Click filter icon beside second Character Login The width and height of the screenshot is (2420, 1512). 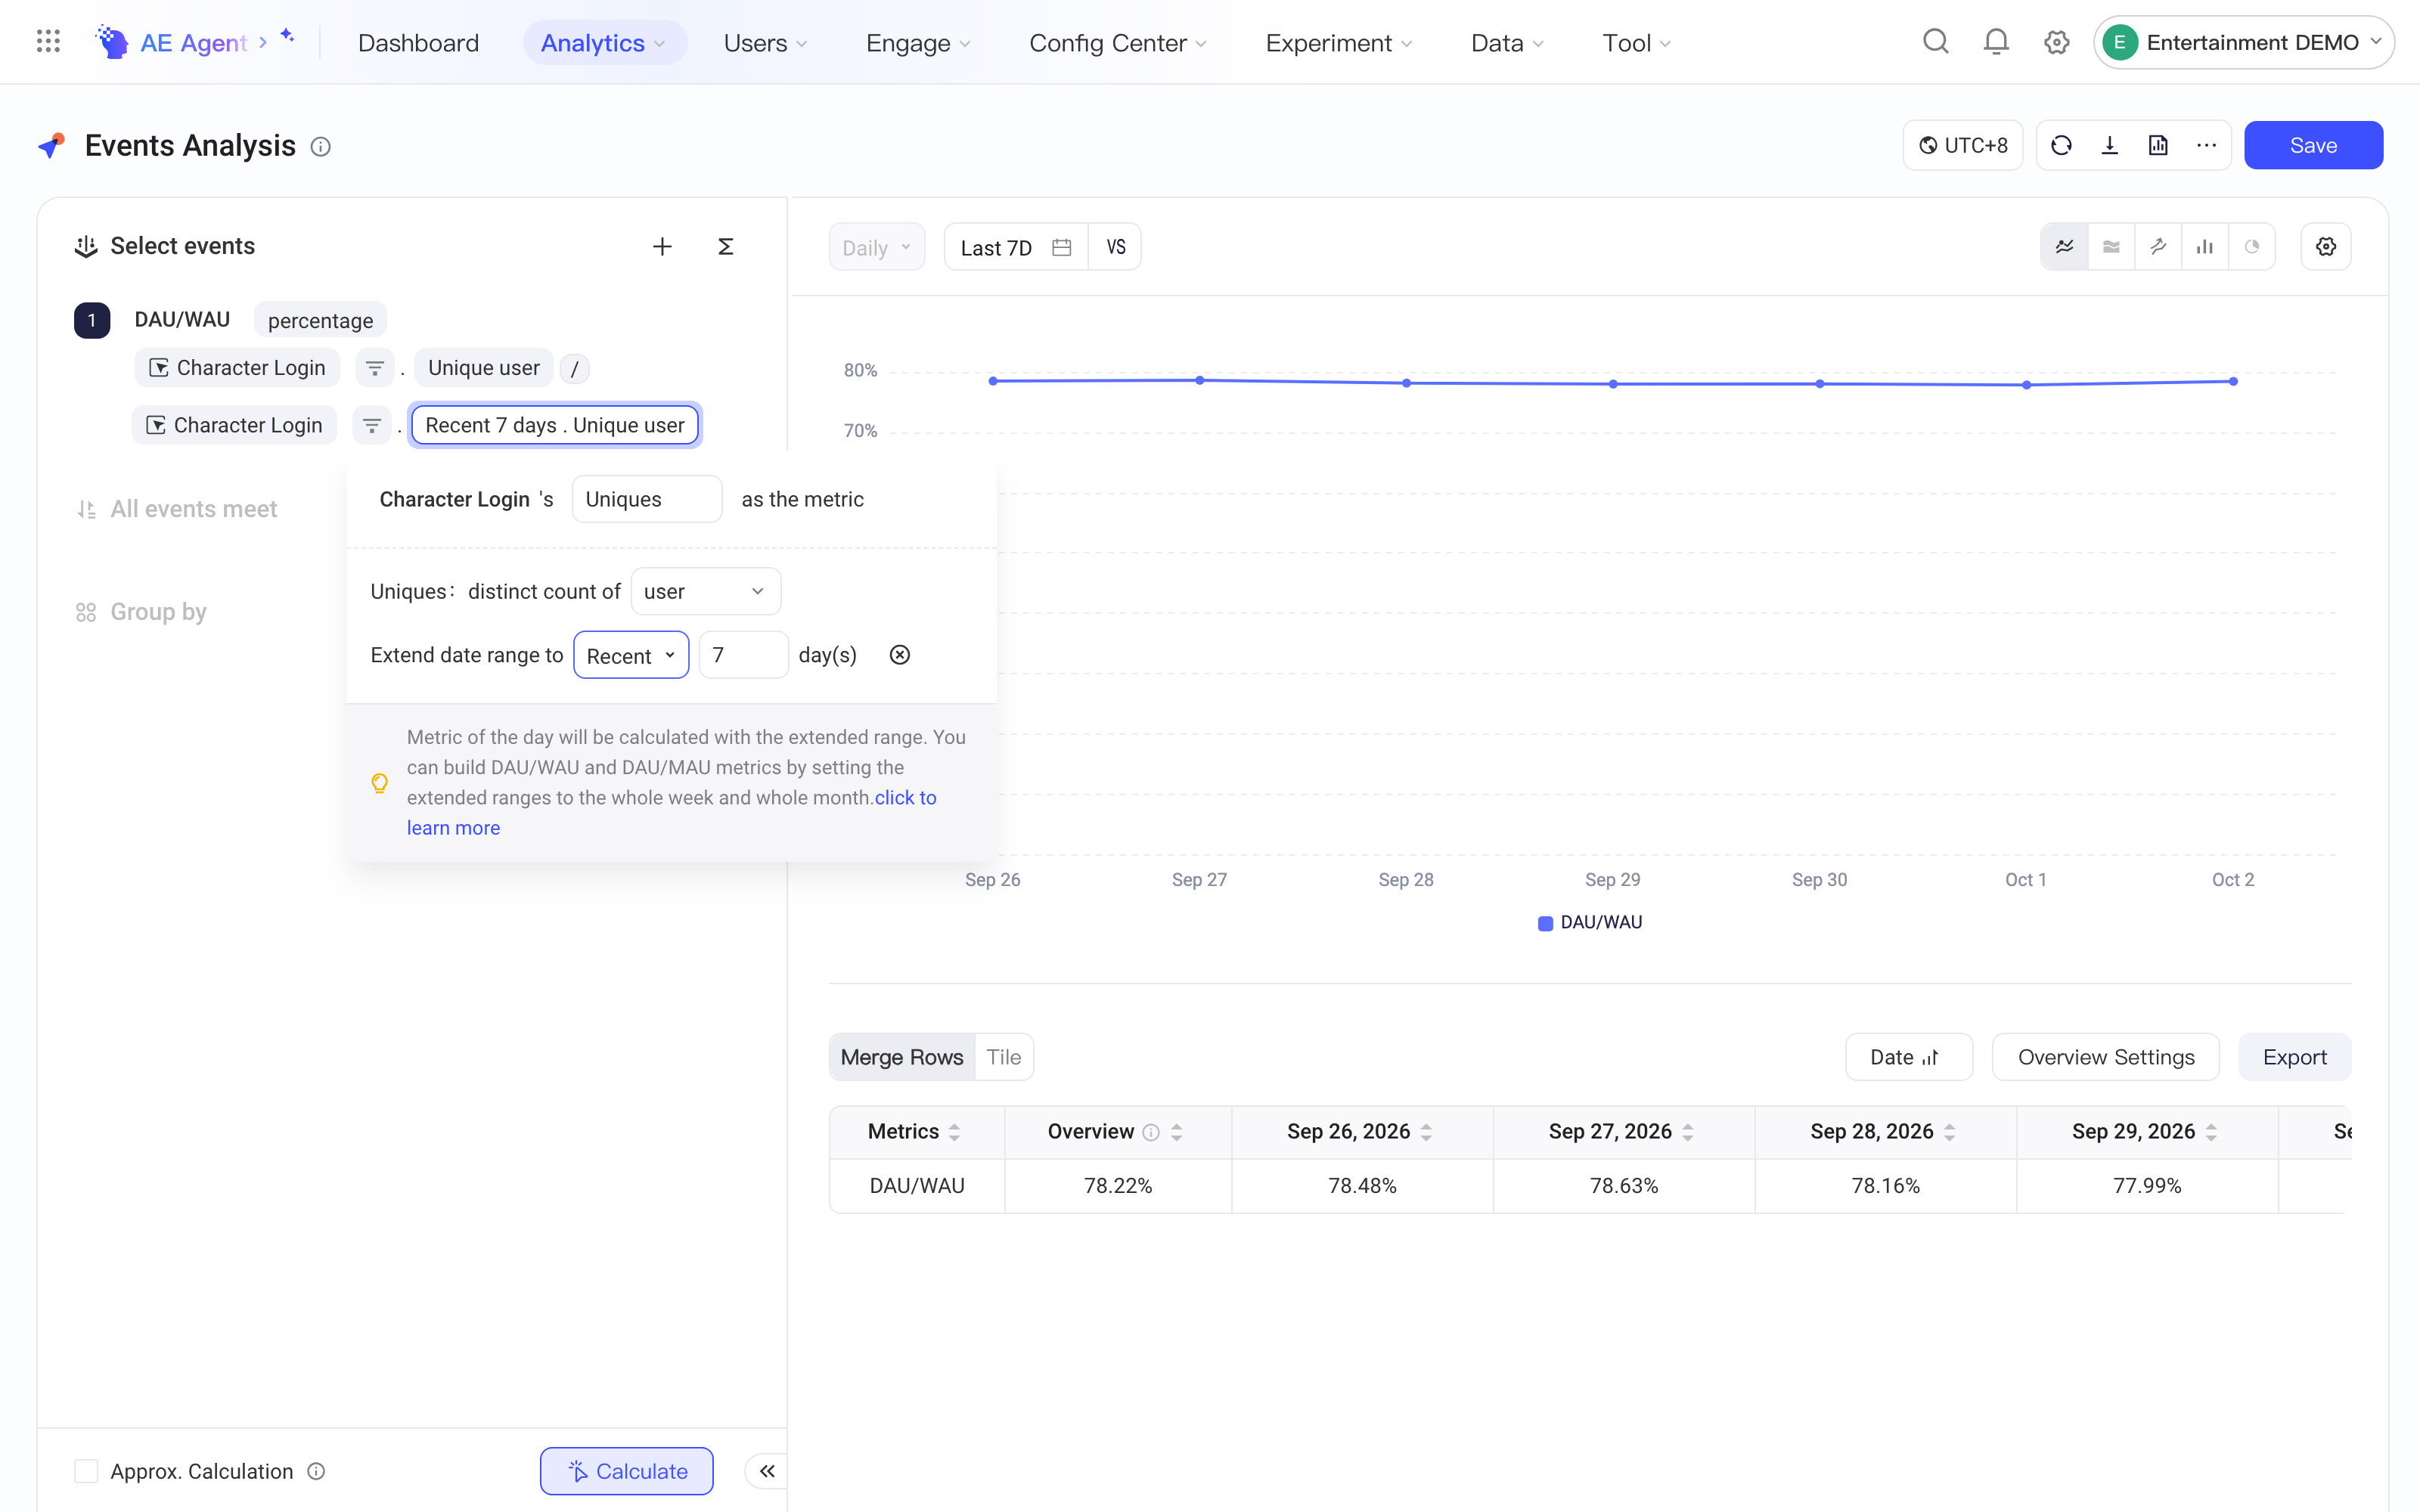coord(372,426)
